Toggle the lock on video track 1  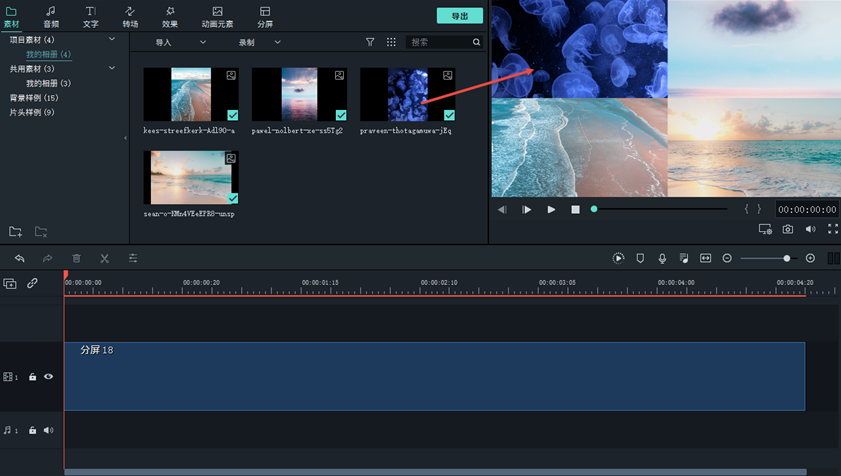(32, 377)
